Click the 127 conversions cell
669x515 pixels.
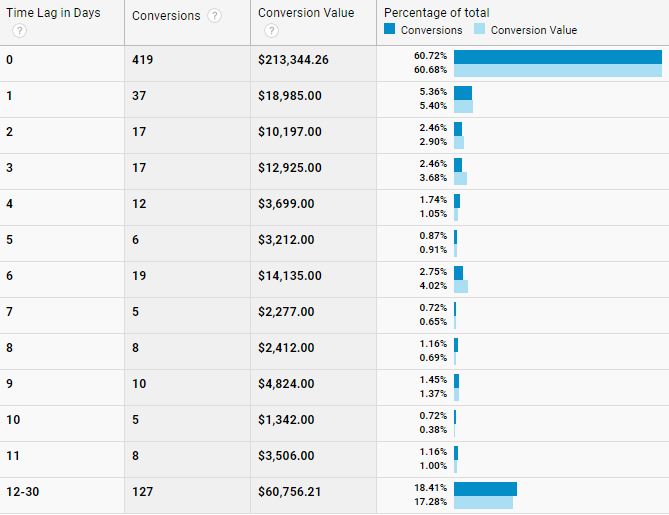pos(142,496)
